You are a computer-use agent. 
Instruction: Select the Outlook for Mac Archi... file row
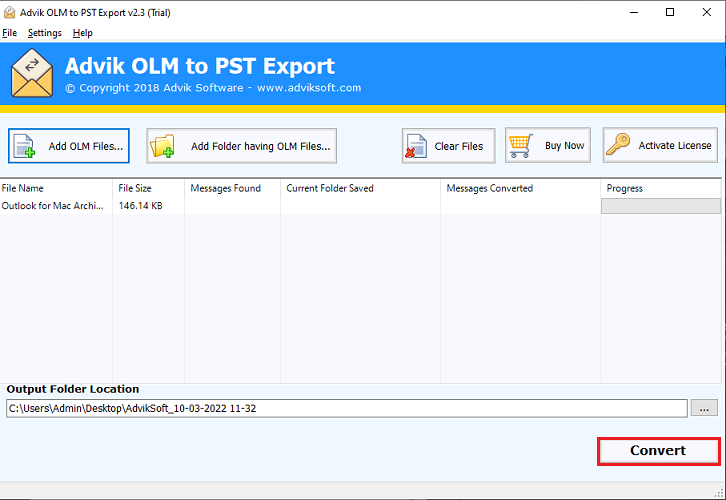360,206
